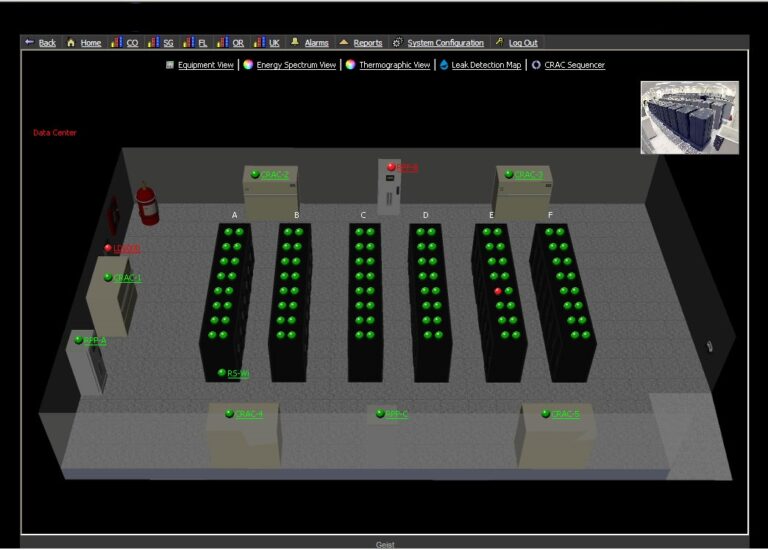The height and width of the screenshot is (550, 768).
Task: Open the CRAC-4 unit label link
Action: point(249,414)
